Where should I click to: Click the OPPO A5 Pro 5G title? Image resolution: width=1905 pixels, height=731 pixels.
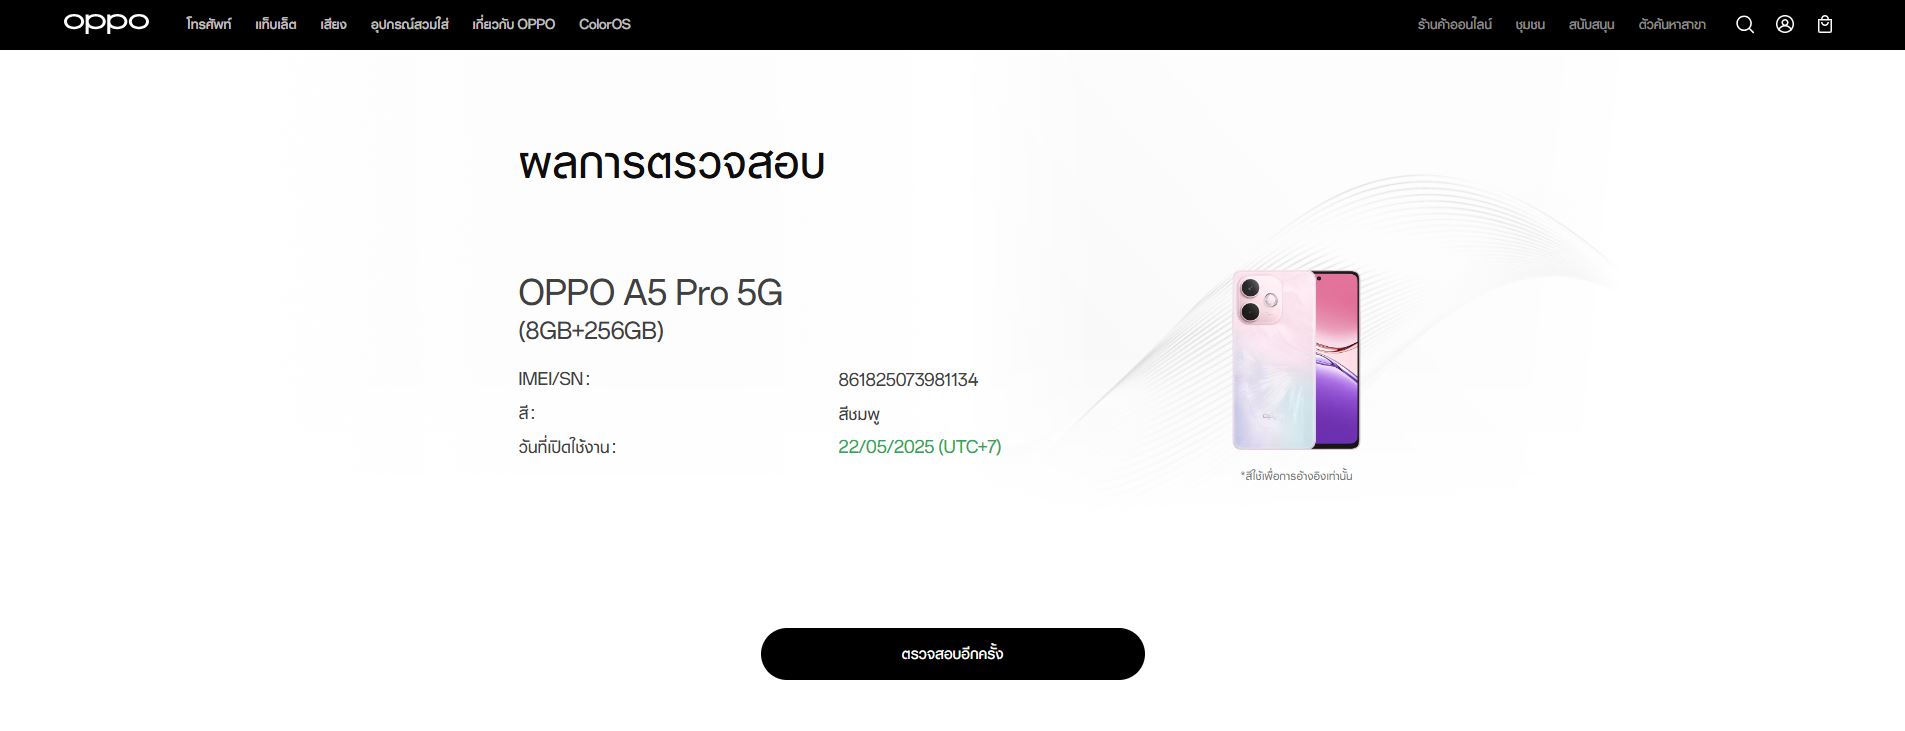click(x=650, y=293)
